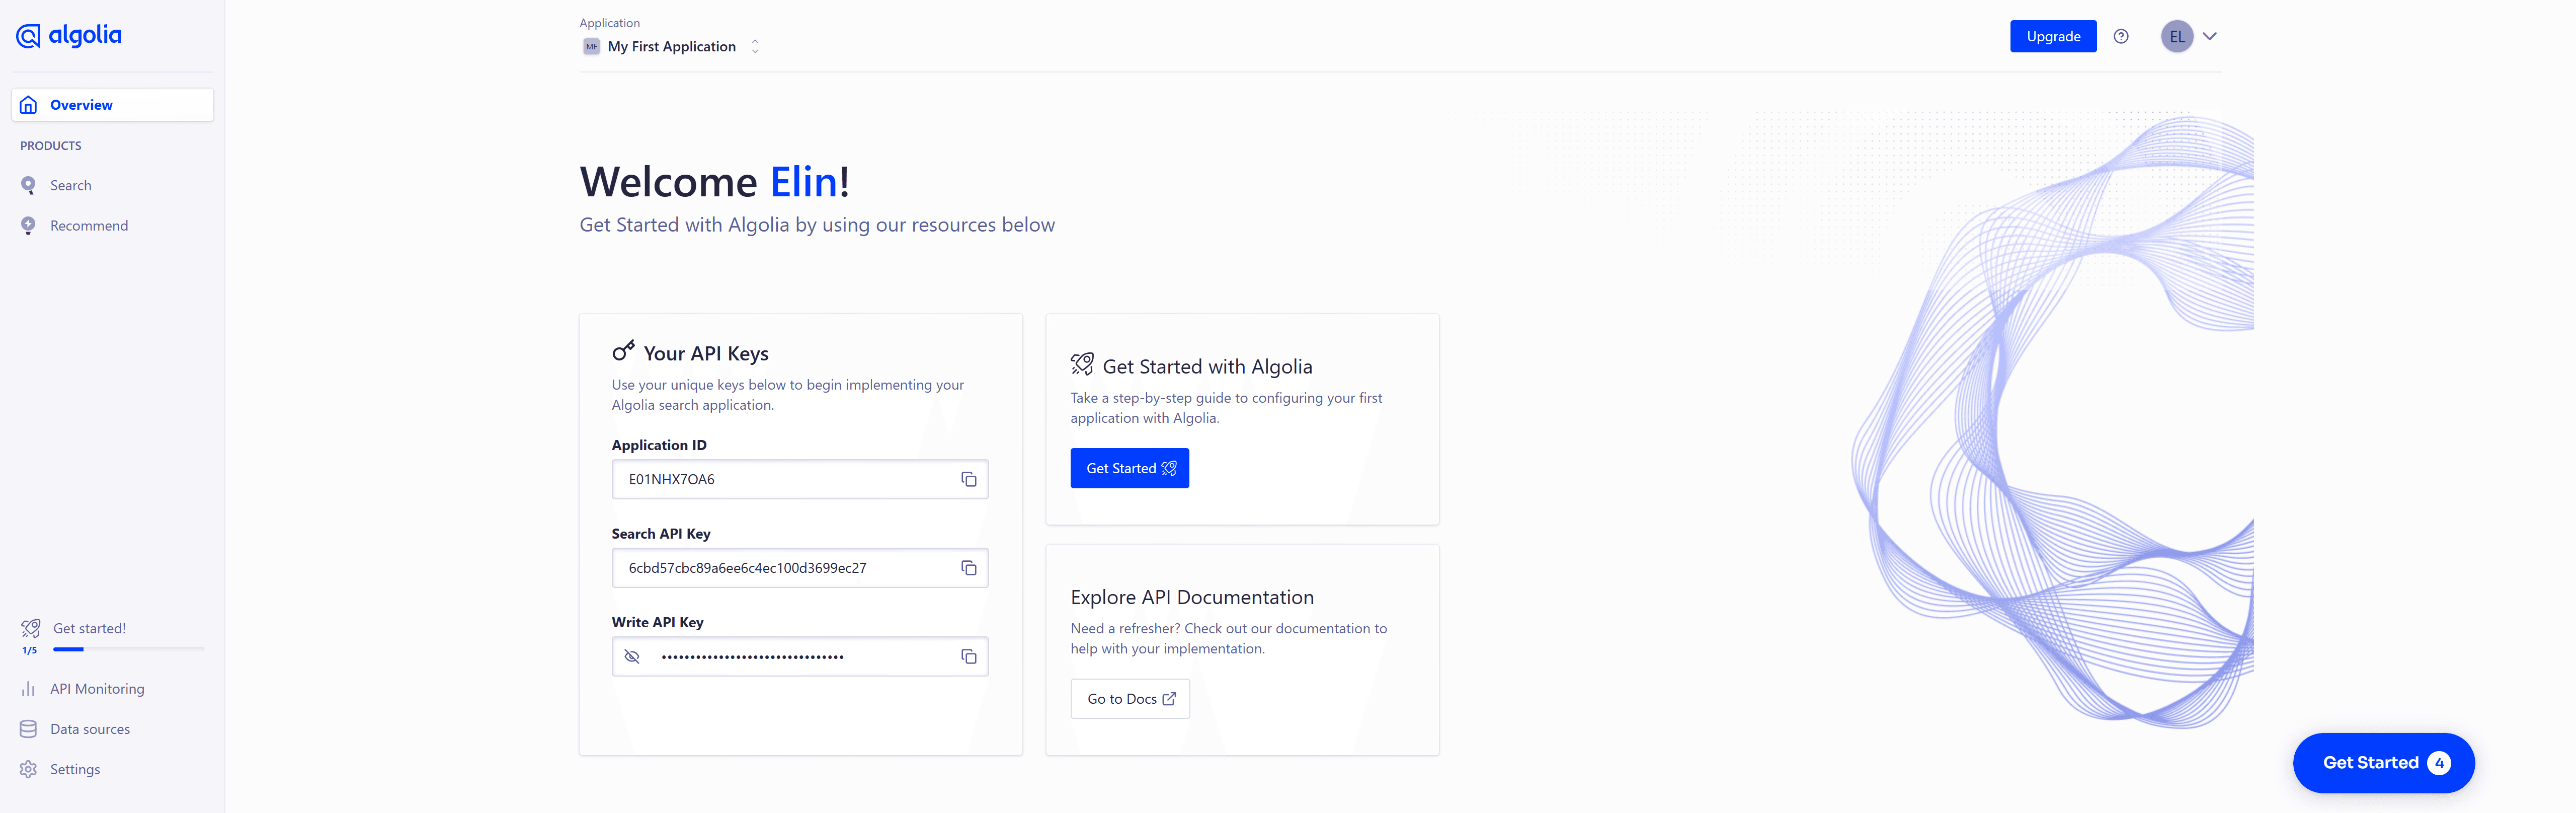Click the "Welcome Elin!" heading
This screenshot has width=2576, height=813.
715,182
